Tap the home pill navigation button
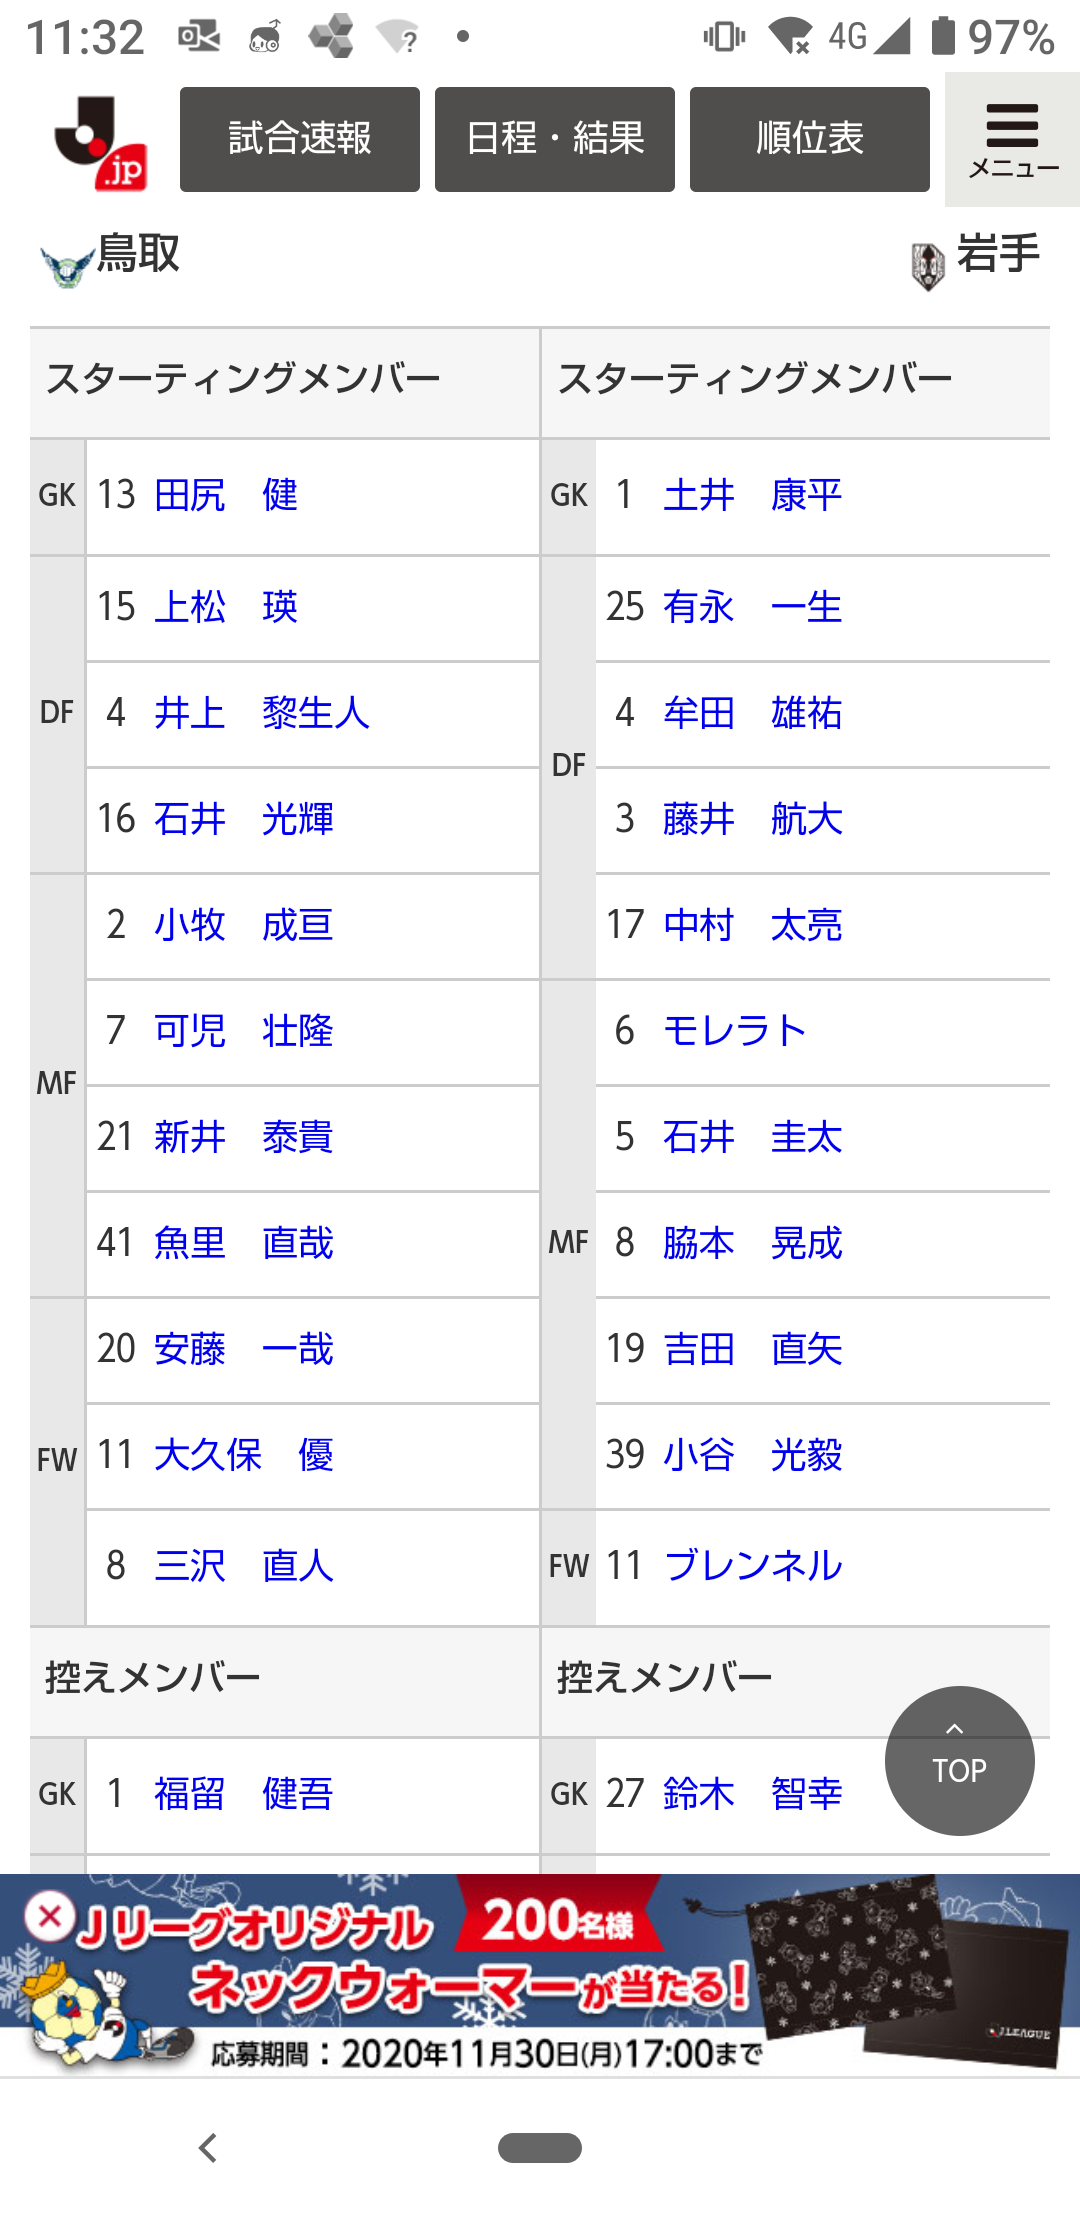 [540, 2147]
